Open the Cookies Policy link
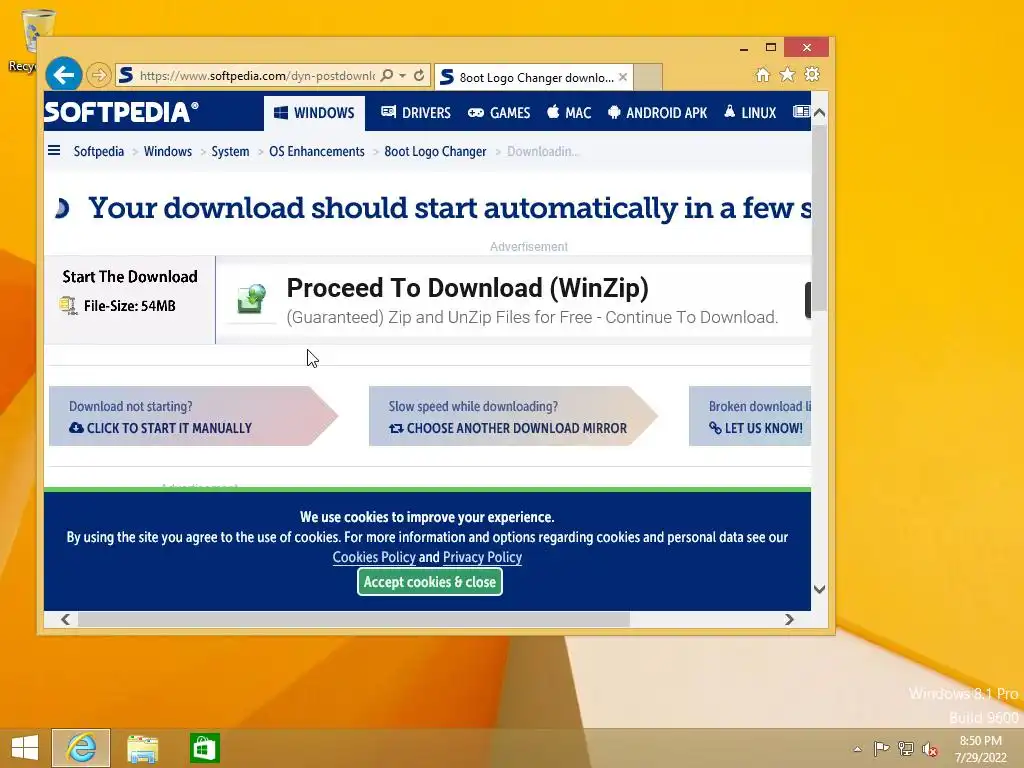This screenshot has height=768, width=1024. [374, 557]
